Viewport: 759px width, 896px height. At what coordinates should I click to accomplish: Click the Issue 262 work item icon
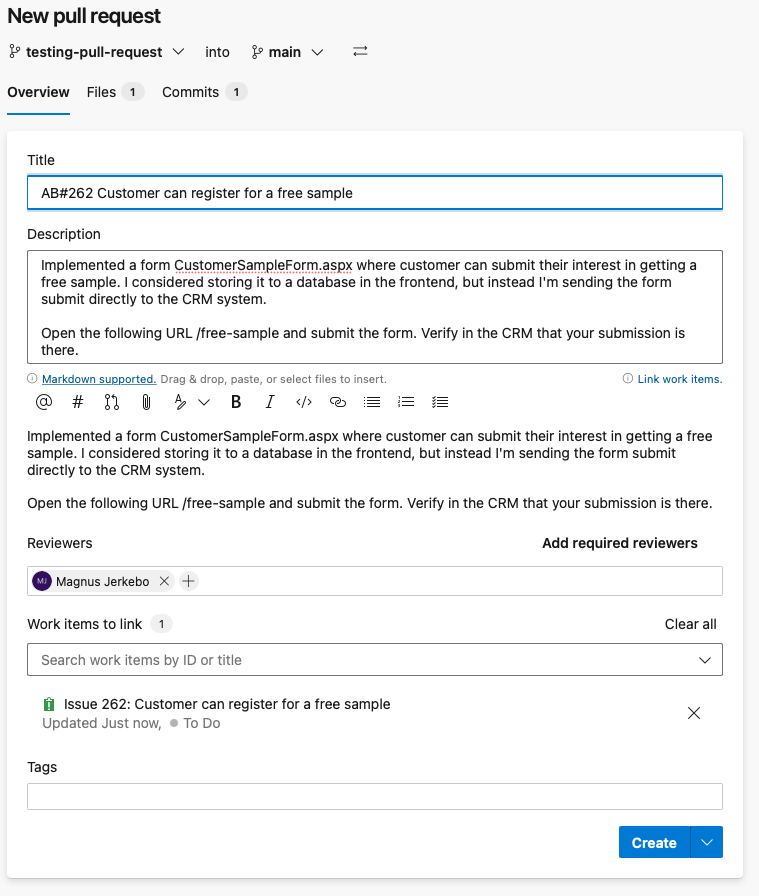pos(49,704)
